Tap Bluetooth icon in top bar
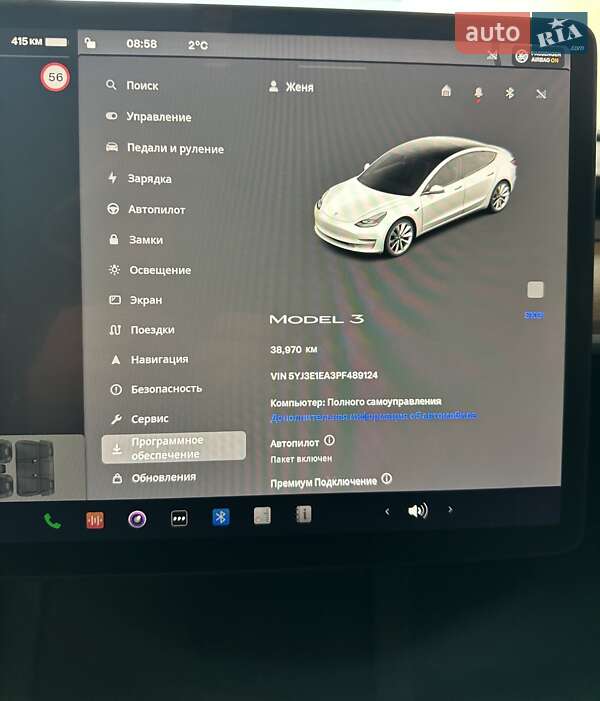The image size is (600, 701). pos(509,93)
